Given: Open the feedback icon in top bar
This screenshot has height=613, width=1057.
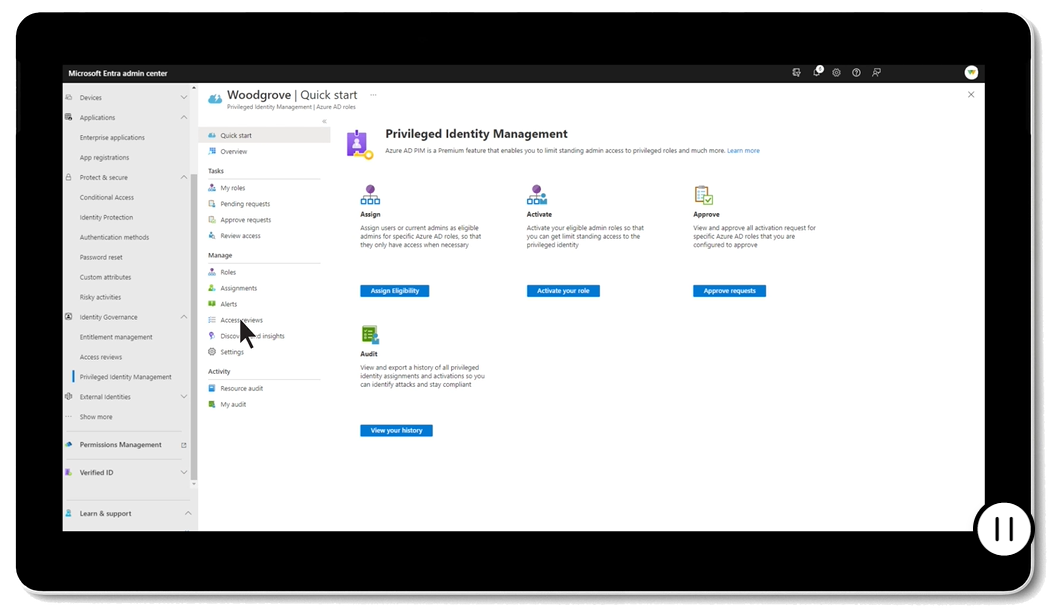Looking at the screenshot, I should 876,73.
